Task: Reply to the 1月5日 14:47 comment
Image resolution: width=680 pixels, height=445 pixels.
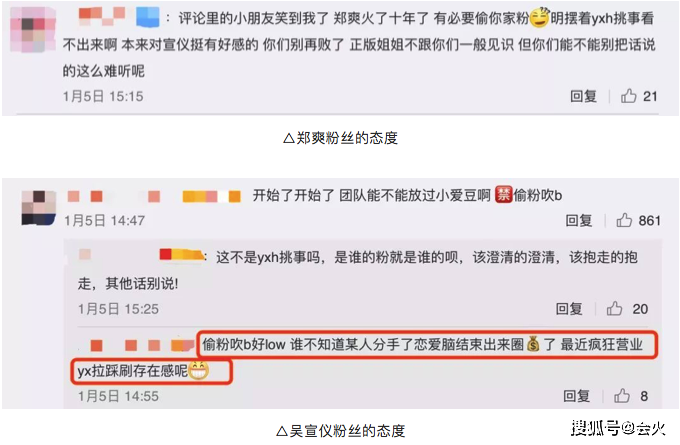Action: coord(579,221)
